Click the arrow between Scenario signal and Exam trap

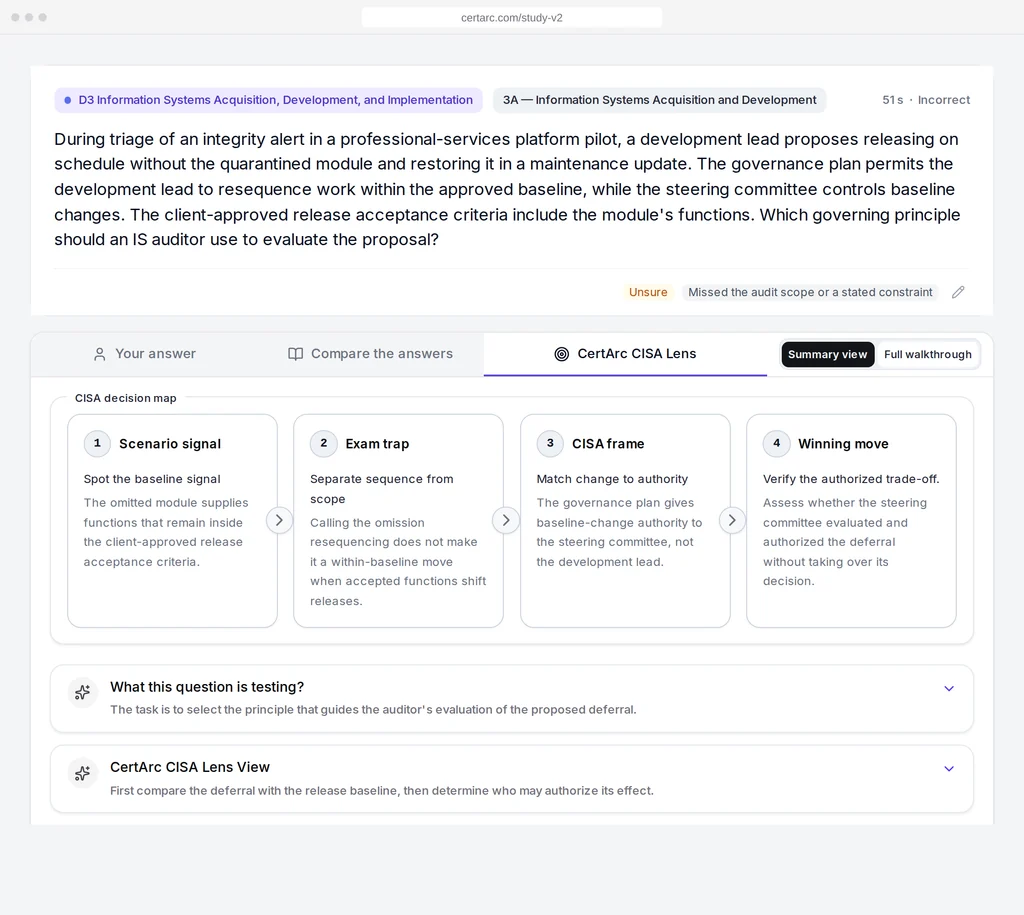[x=279, y=521]
